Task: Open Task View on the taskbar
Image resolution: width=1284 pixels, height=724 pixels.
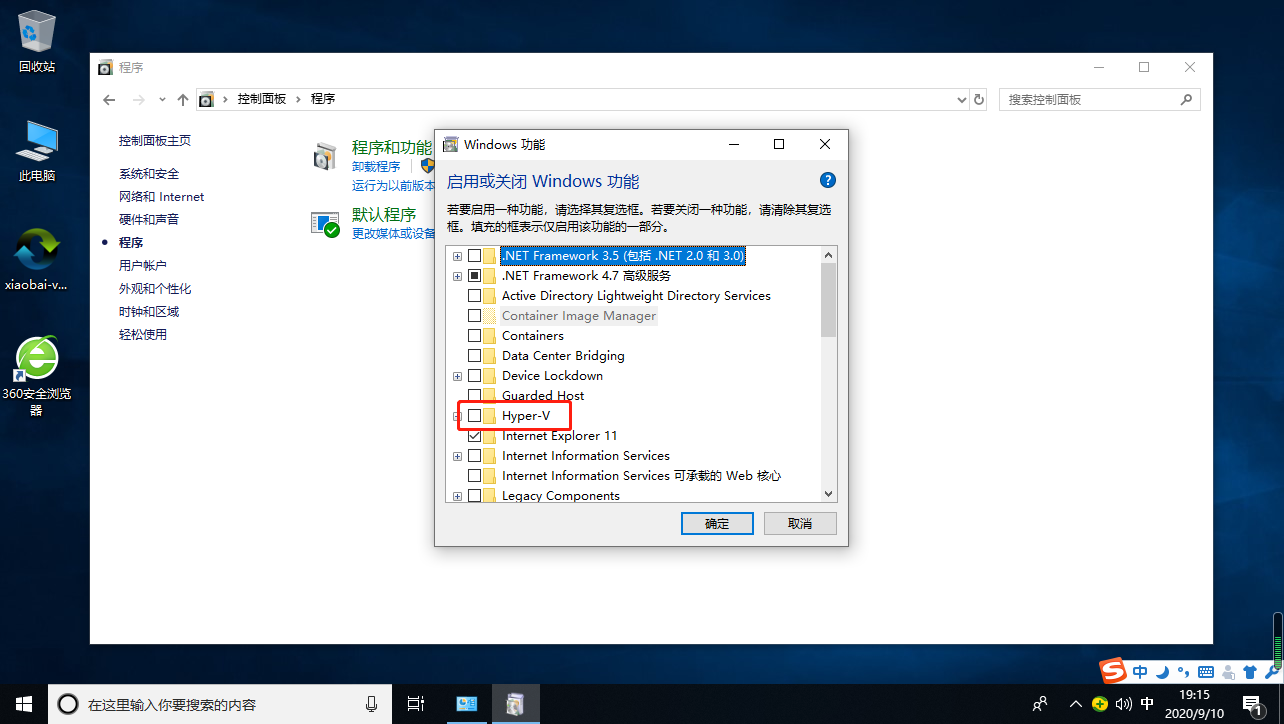Action: pyautogui.click(x=416, y=704)
